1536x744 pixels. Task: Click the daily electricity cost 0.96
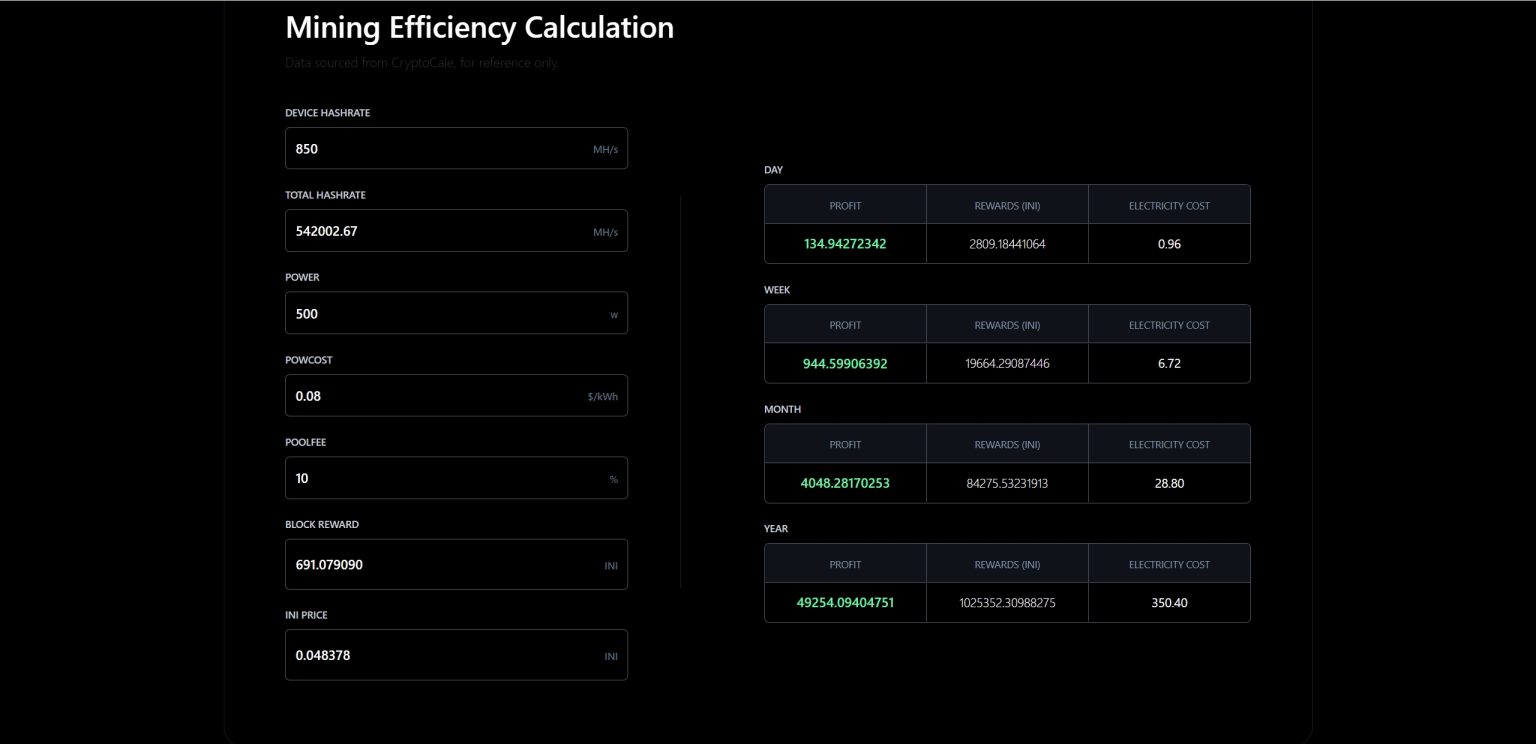point(1169,244)
